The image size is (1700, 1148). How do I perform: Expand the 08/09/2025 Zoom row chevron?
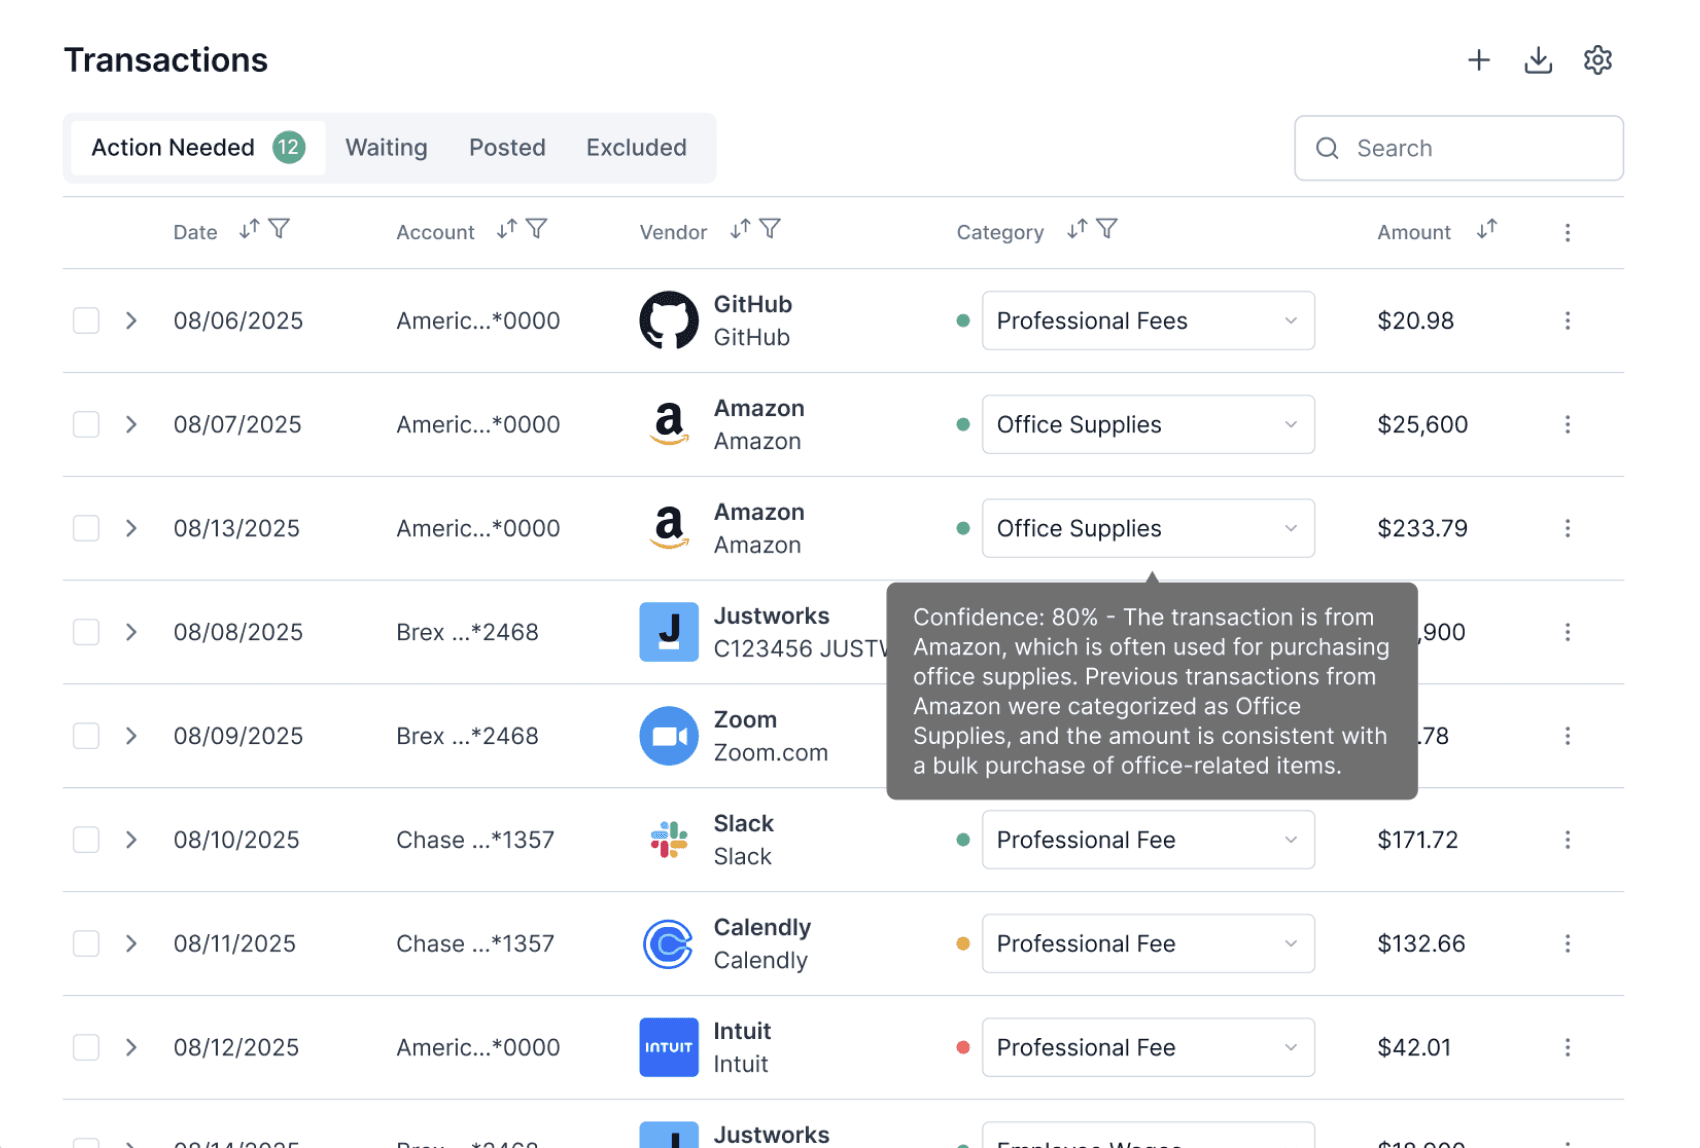131,736
